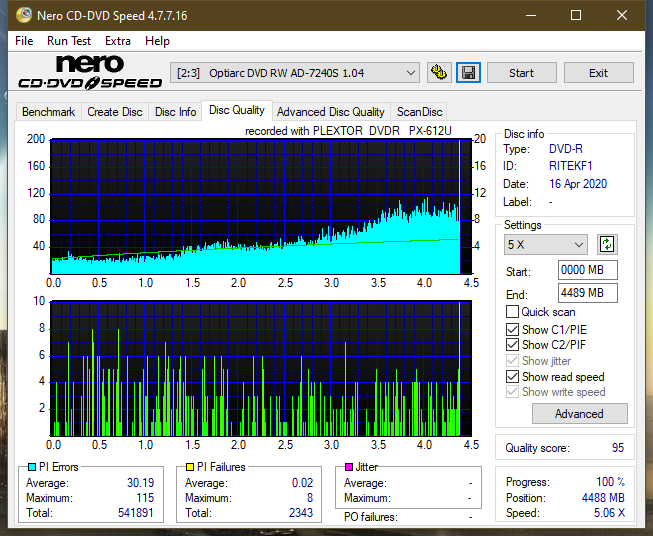Click the PO failures label
This screenshot has height=536, width=653.
click(x=371, y=517)
